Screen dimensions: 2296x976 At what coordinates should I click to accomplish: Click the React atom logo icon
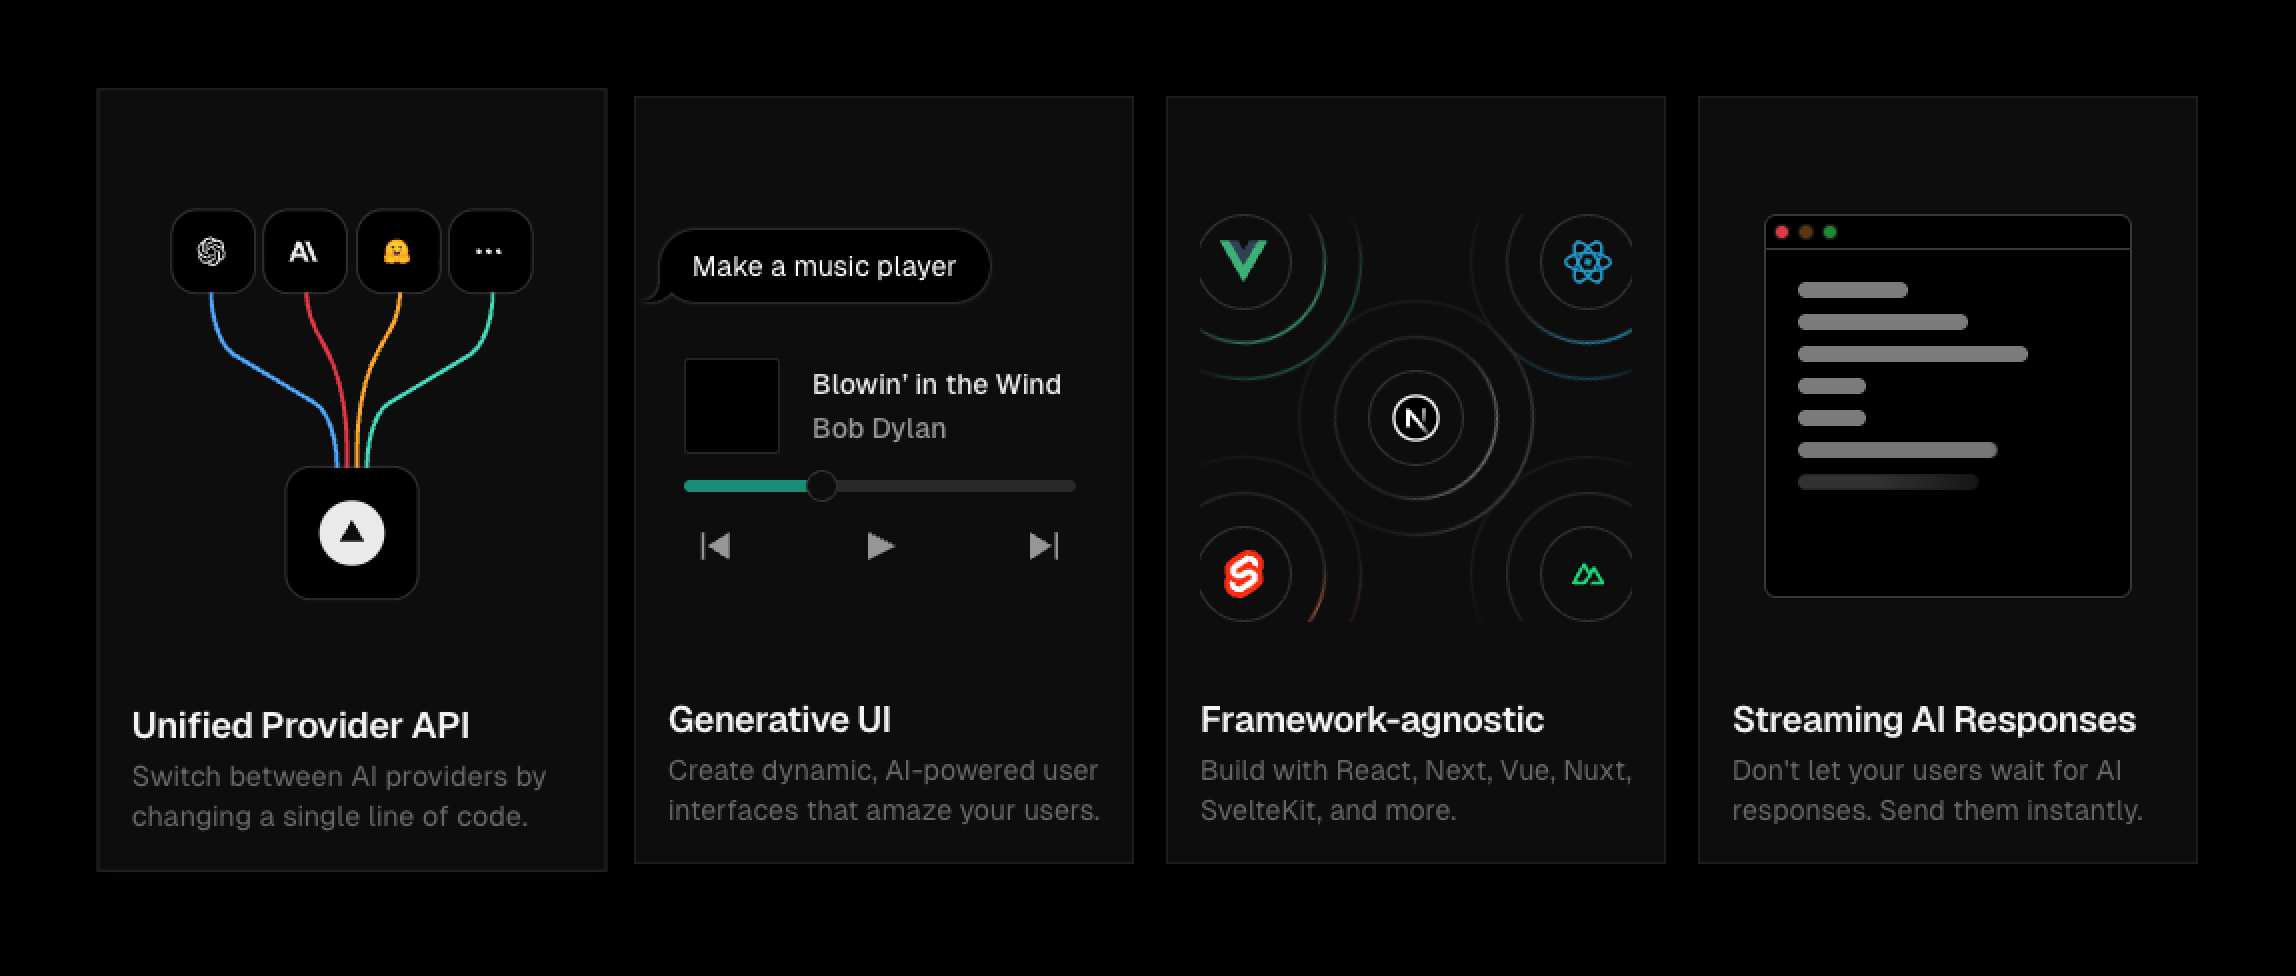(x=1587, y=262)
